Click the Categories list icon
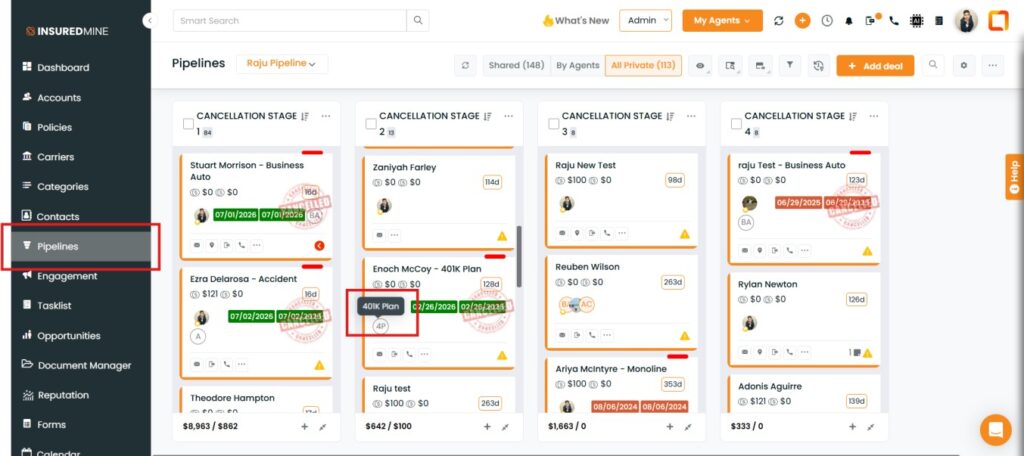Screen dimensions: 1024x456 point(27,186)
